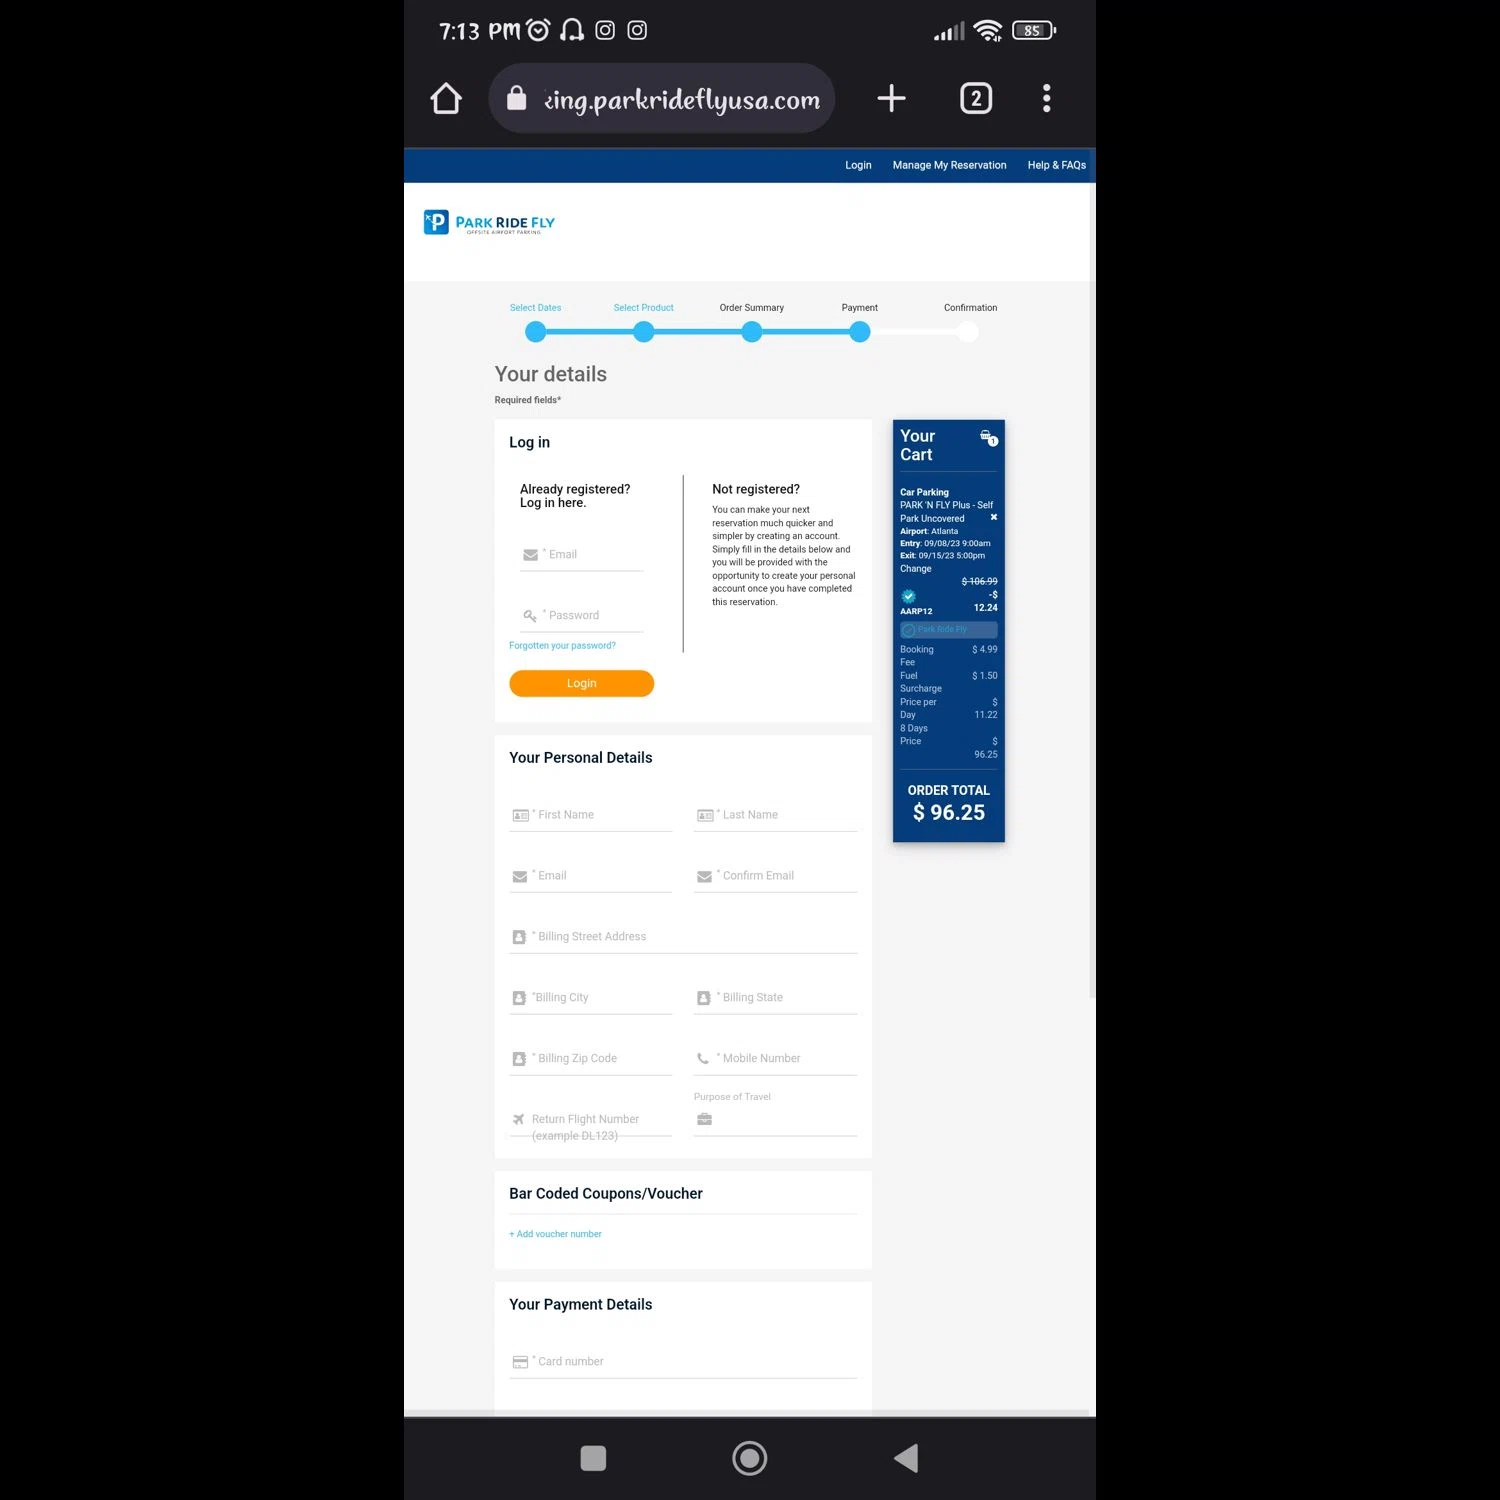Open the Purpose of Travel dropdown
This screenshot has height=1500, width=1500.
(x=775, y=1119)
